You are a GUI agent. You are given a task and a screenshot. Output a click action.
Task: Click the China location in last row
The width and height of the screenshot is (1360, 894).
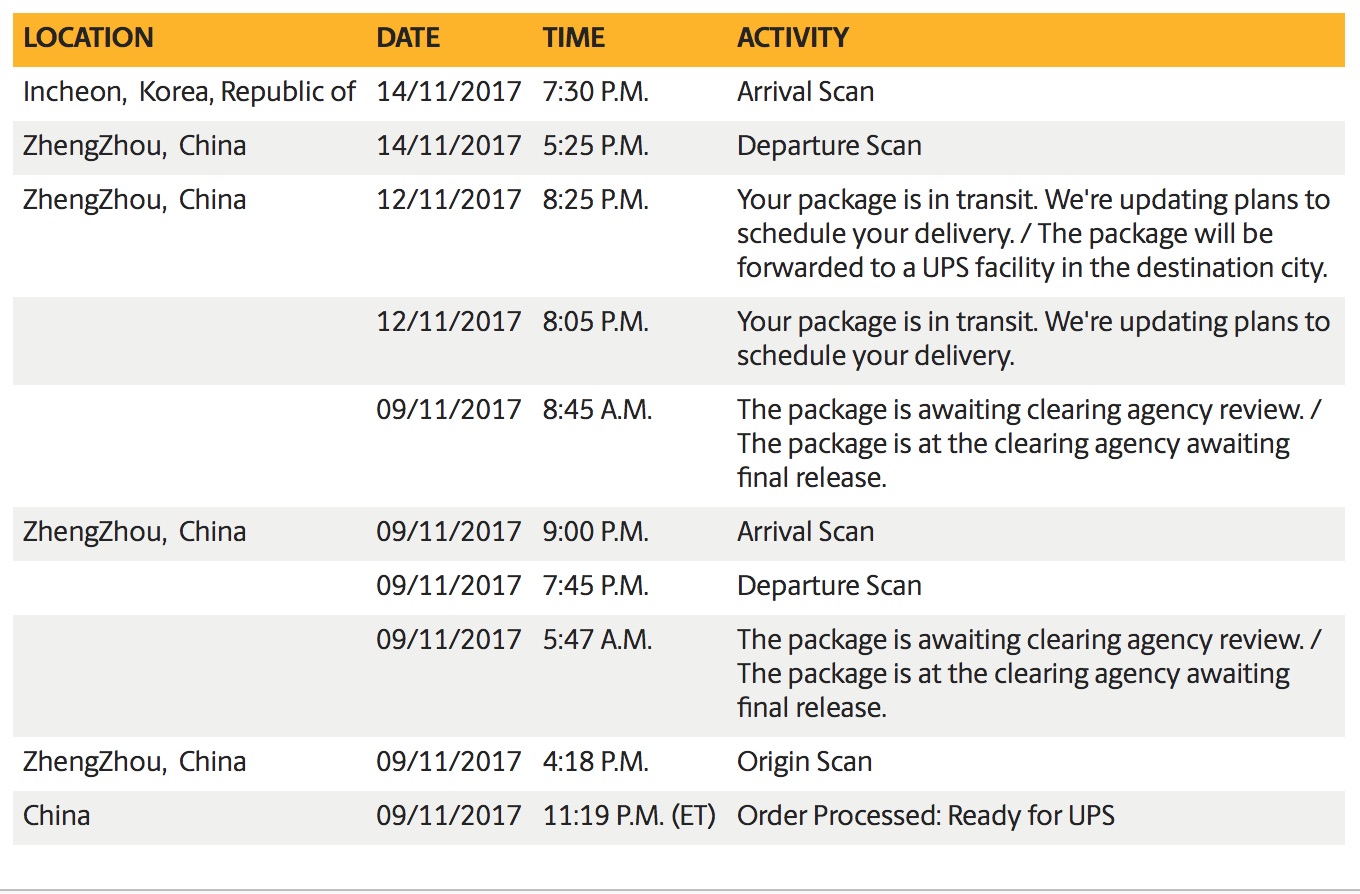57,816
